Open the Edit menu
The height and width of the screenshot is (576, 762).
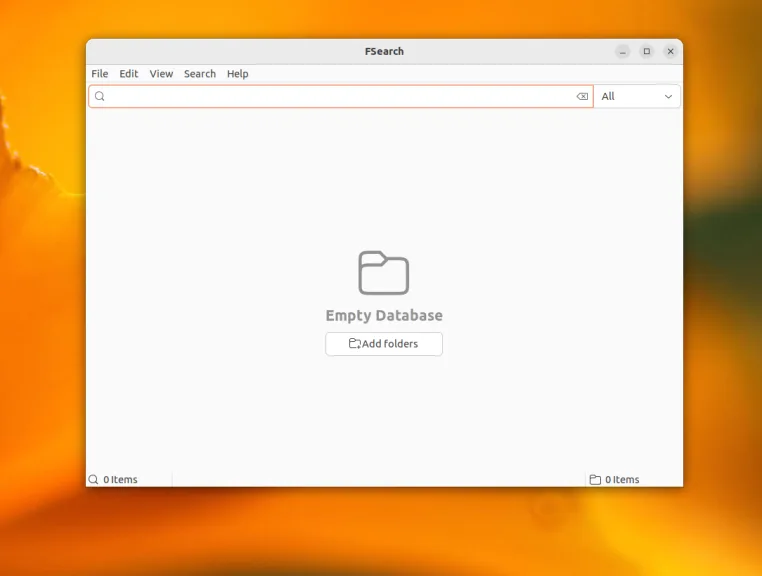coord(129,74)
